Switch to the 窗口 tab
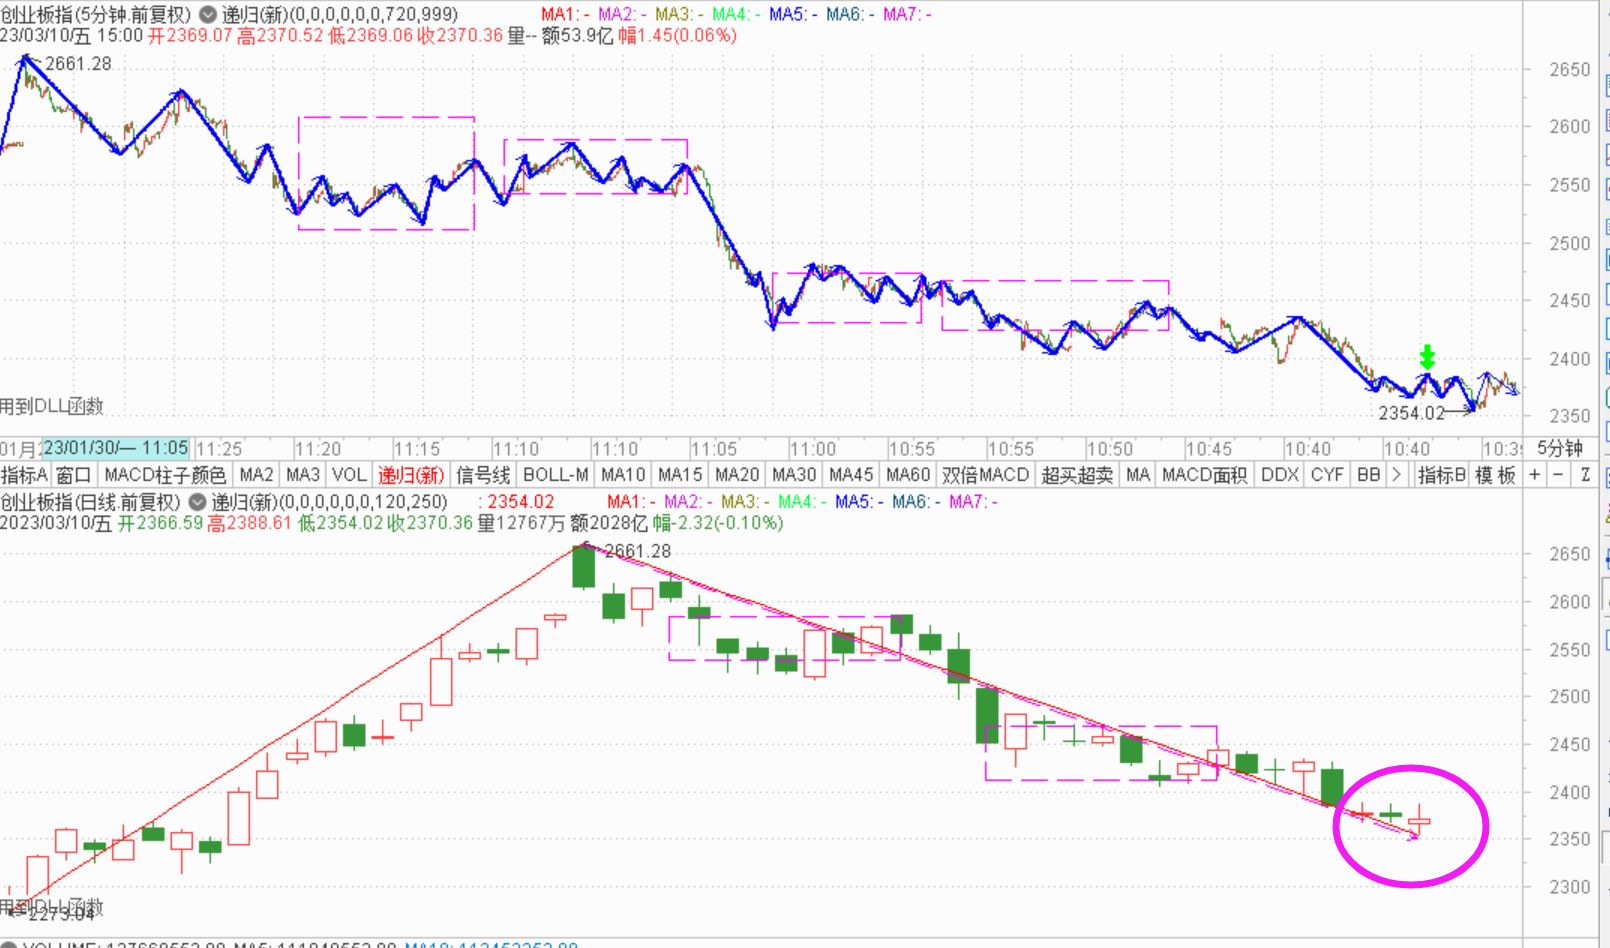 coord(73,475)
